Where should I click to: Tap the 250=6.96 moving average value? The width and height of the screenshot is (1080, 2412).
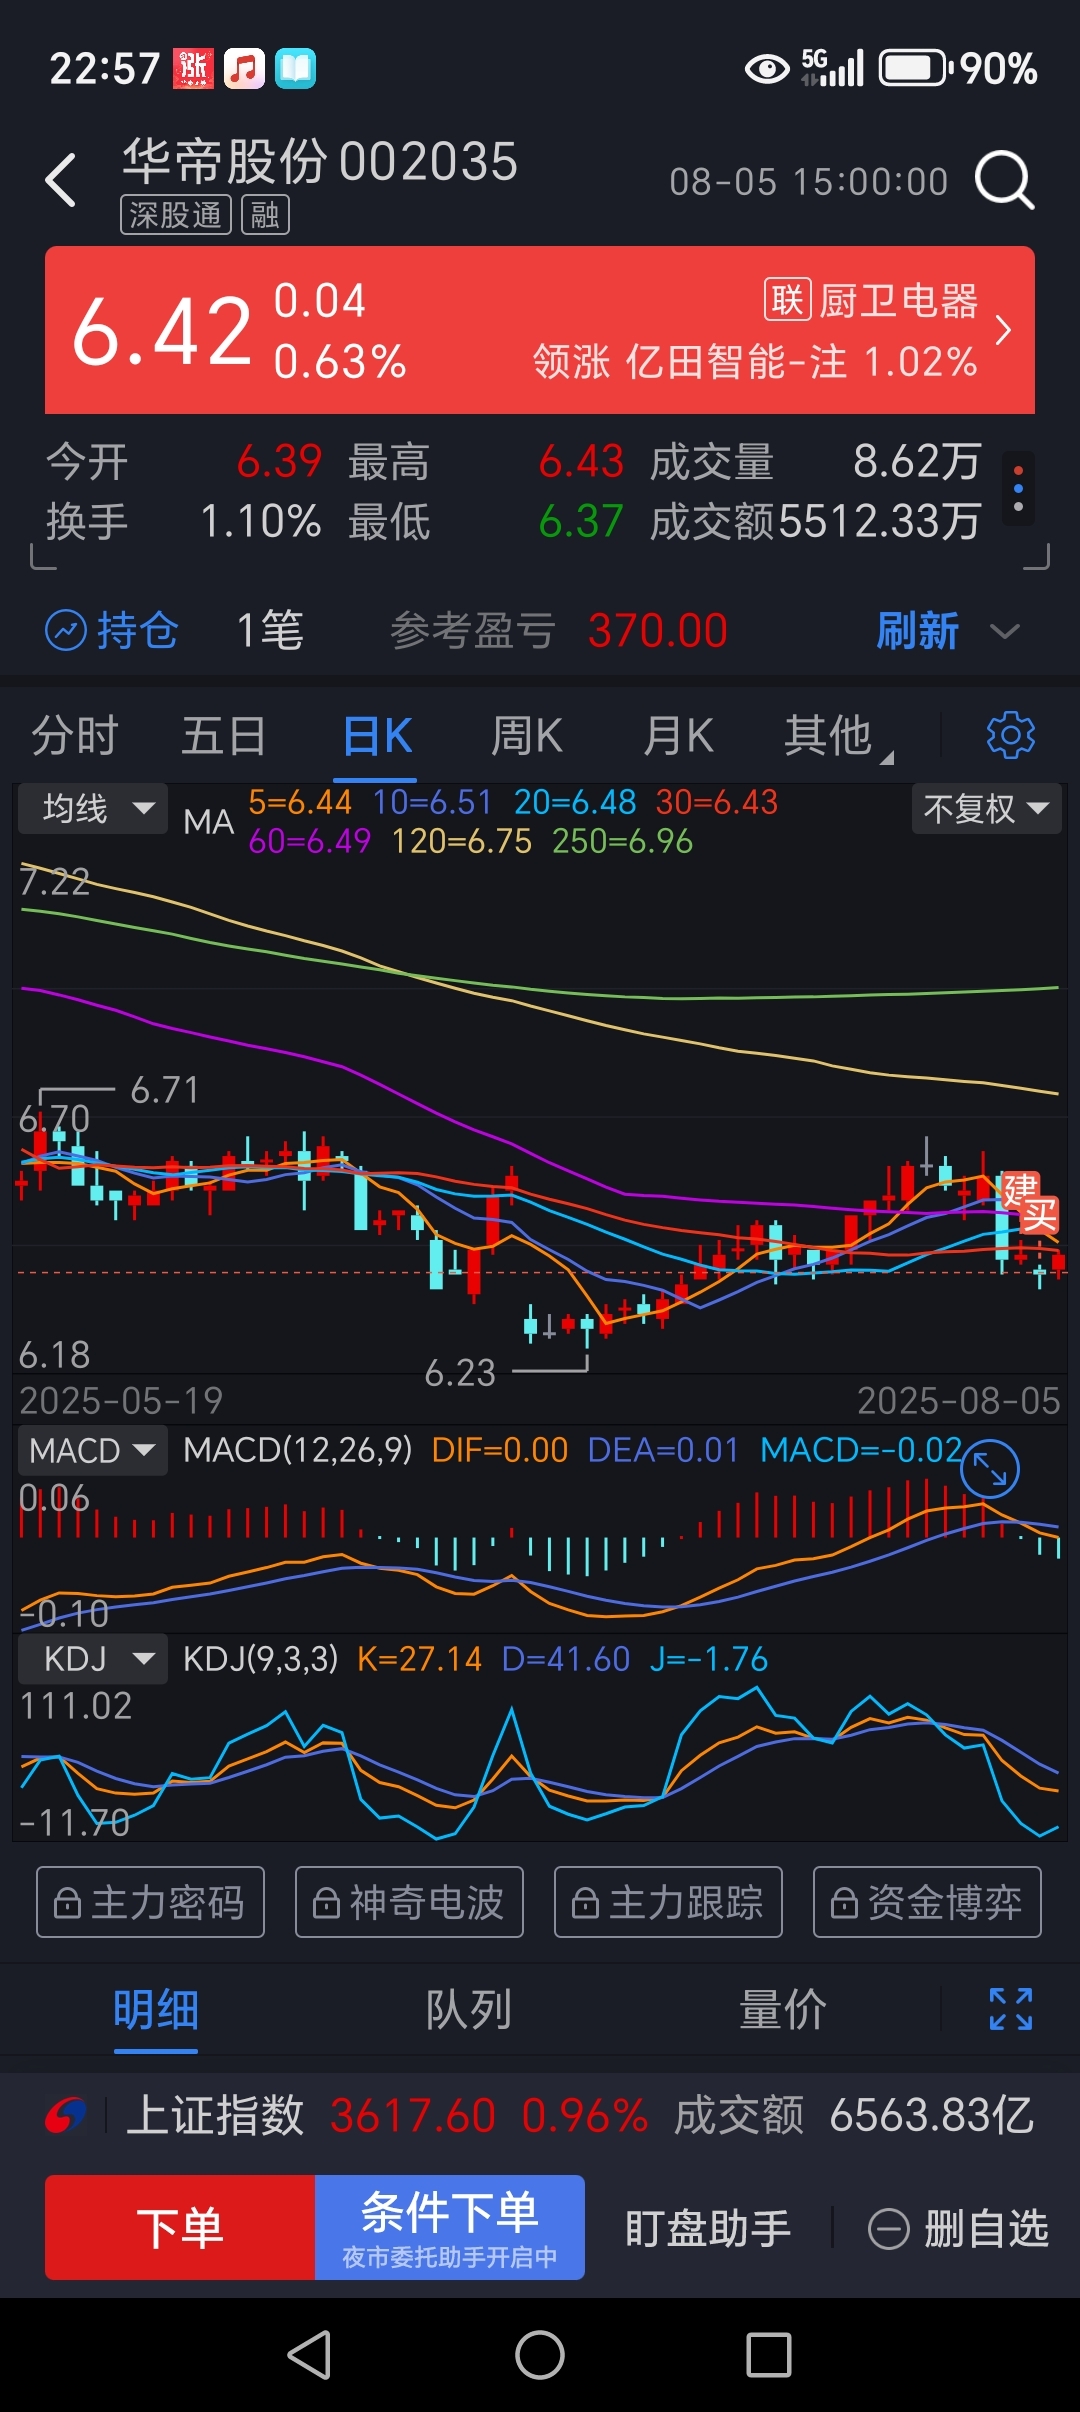[622, 841]
